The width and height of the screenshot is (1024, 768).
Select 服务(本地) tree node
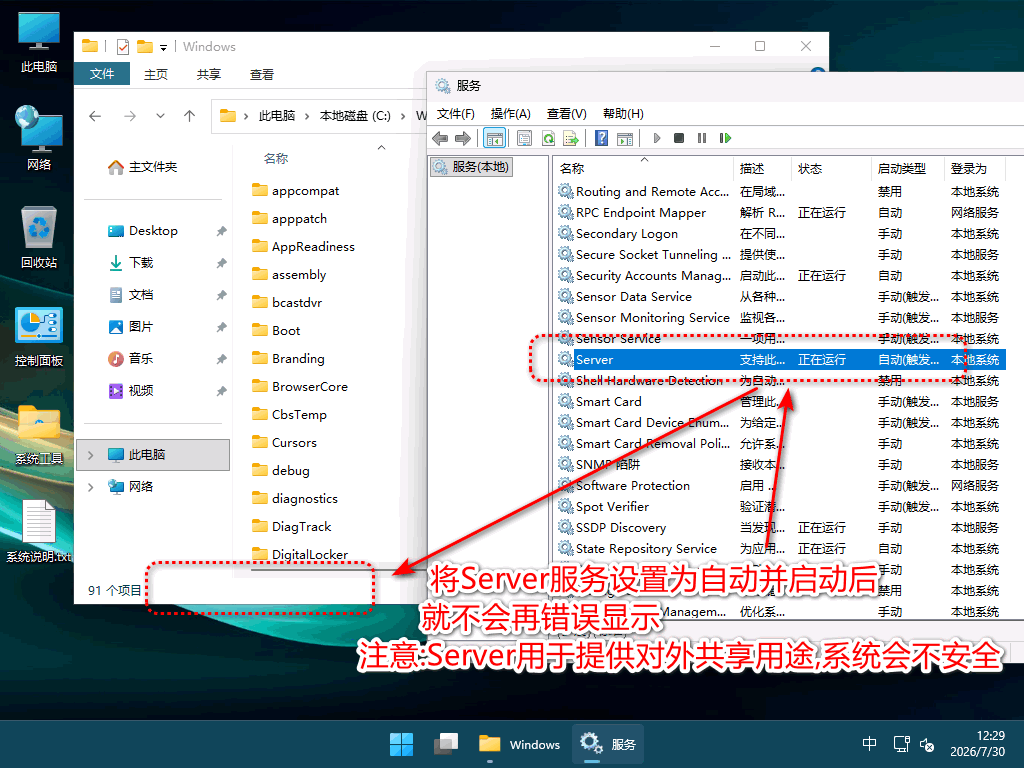point(472,167)
